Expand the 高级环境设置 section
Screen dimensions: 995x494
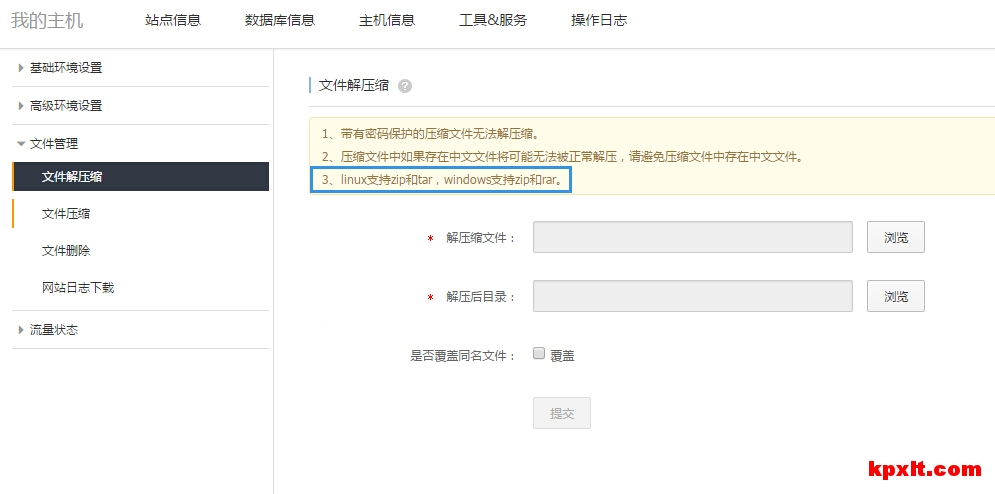coord(65,106)
